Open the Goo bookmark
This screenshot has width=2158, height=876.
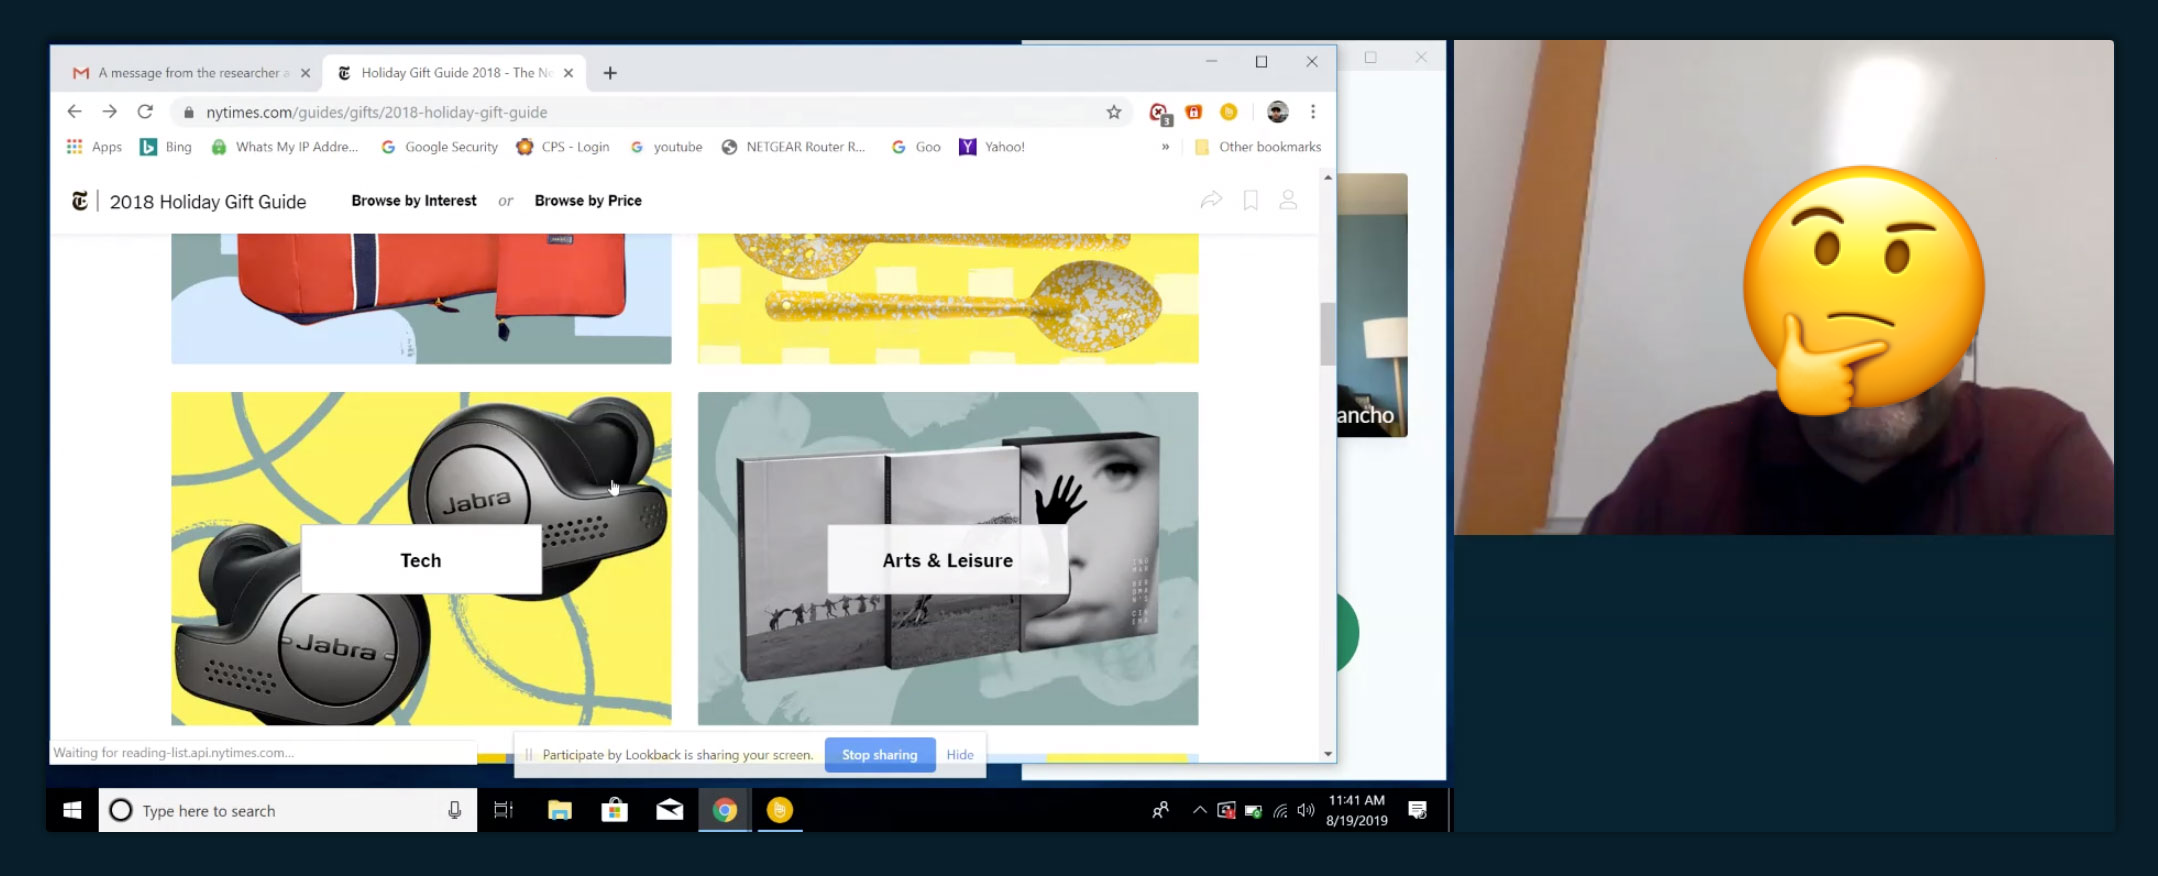916,147
